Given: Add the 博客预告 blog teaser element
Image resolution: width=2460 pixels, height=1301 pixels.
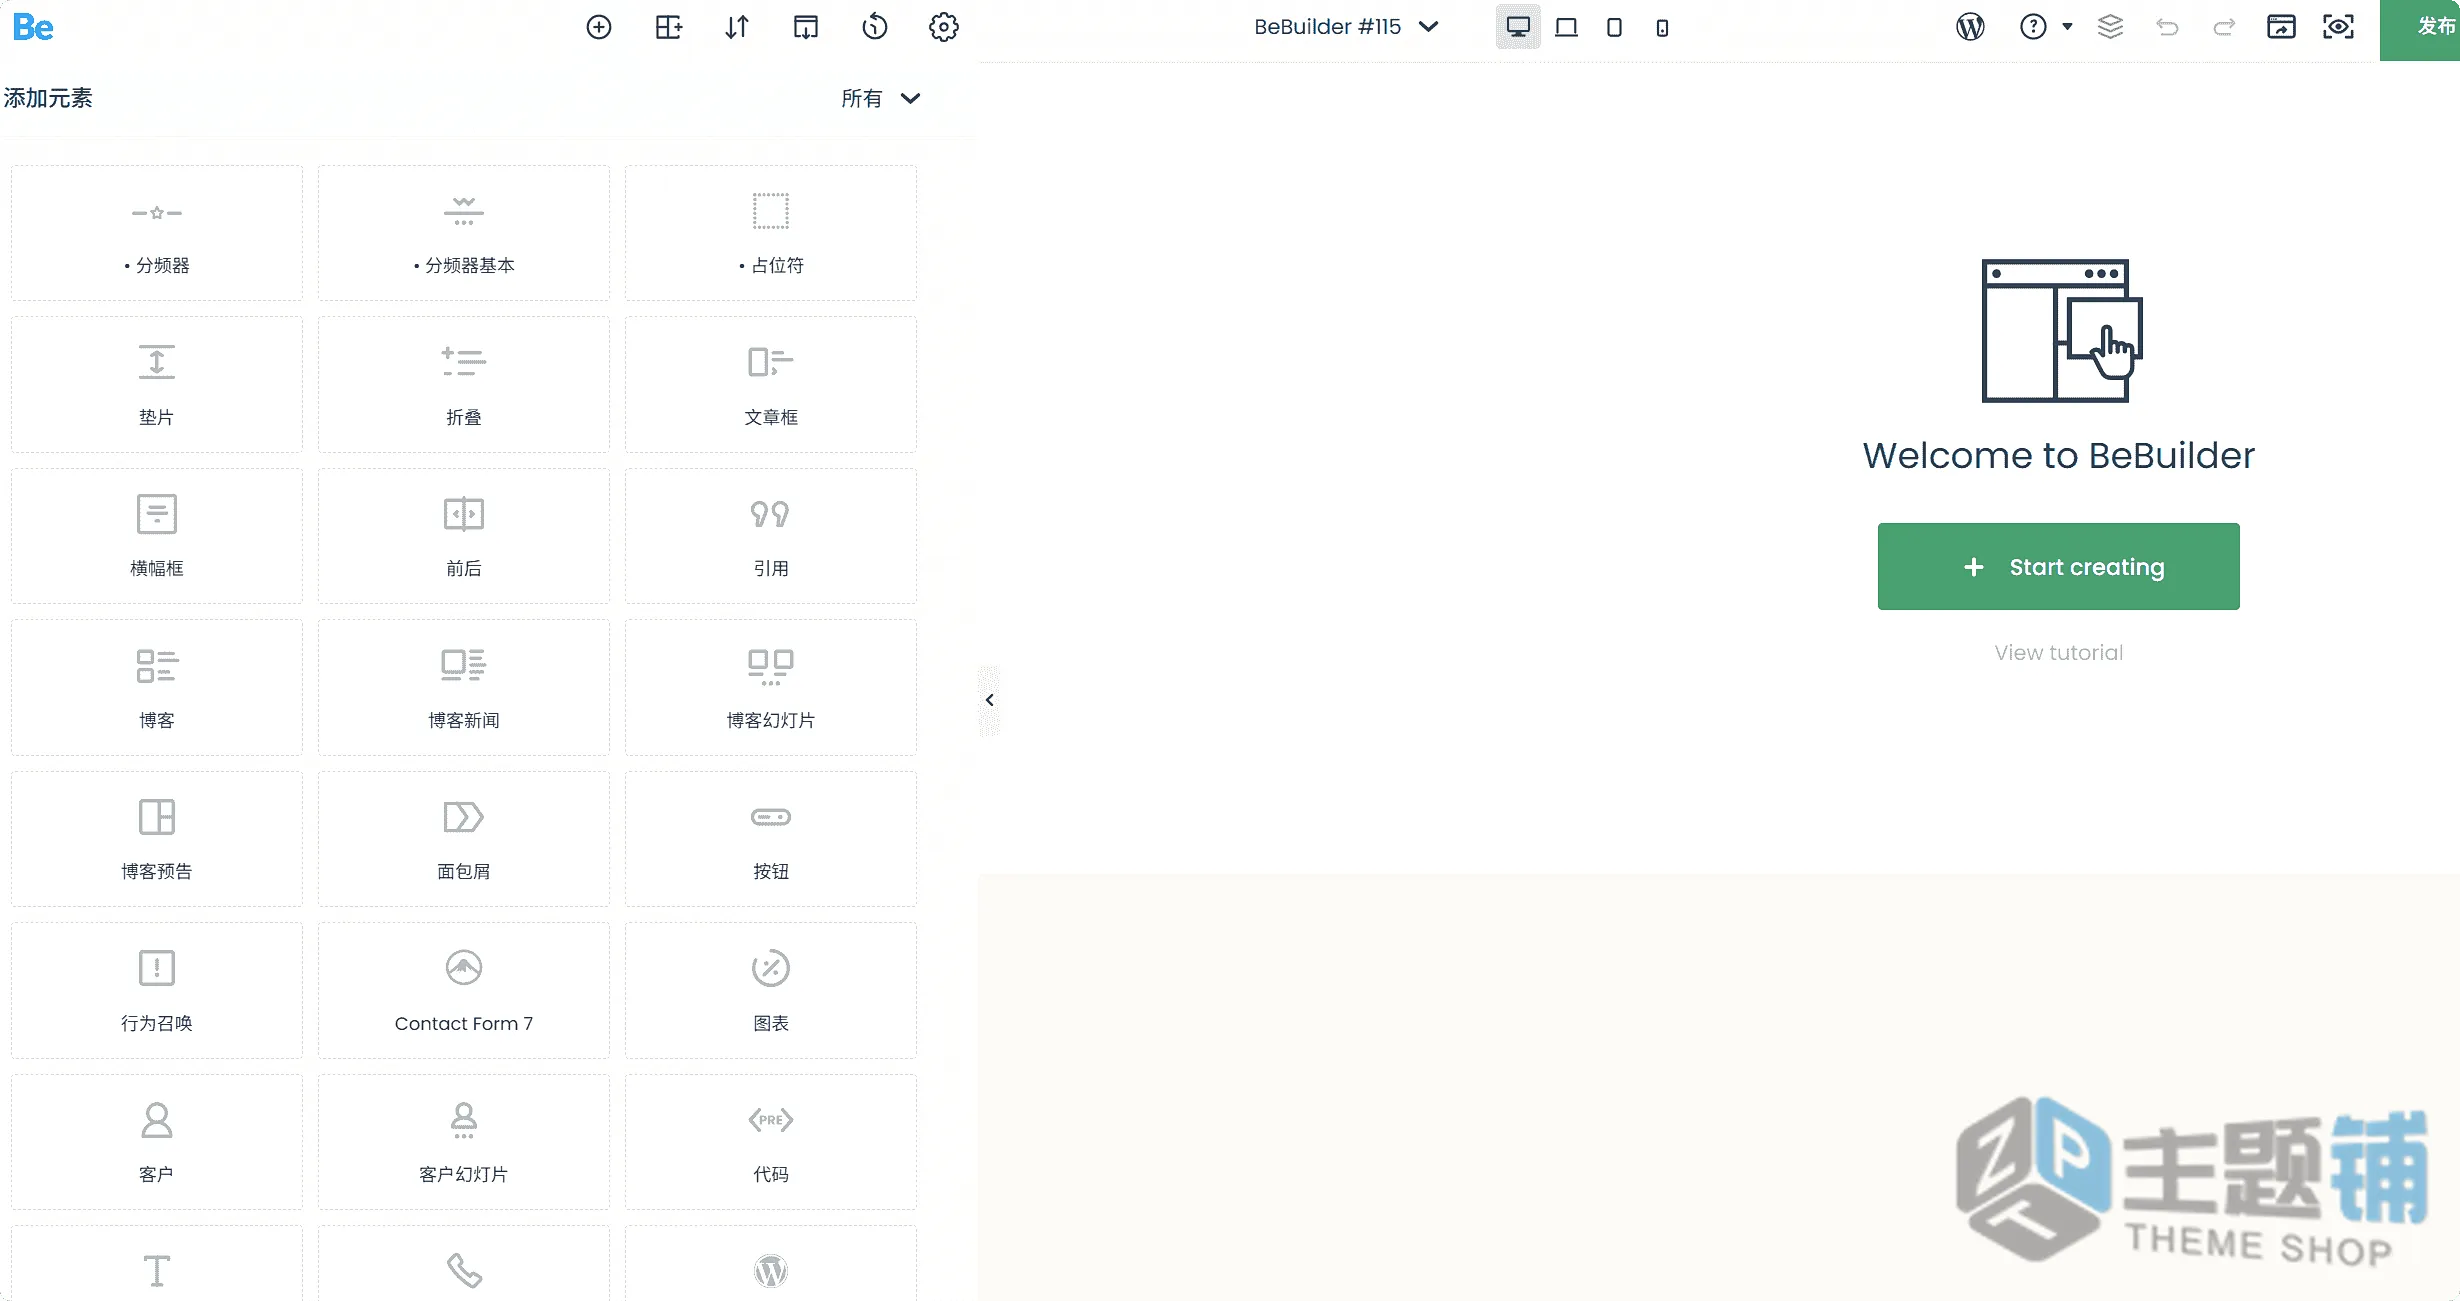Looking at the screenshot, I should tap(157, 839).
